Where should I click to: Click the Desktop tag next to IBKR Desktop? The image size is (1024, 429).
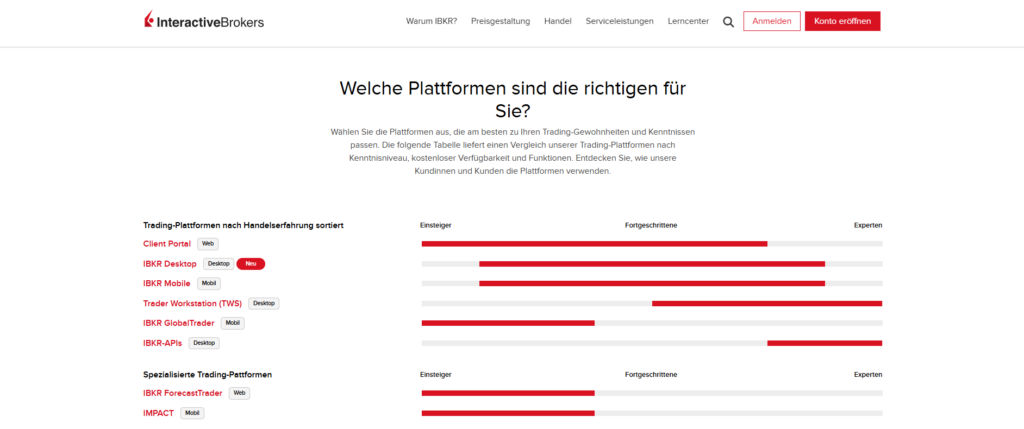pyautogui.click(x=218, y=264)
